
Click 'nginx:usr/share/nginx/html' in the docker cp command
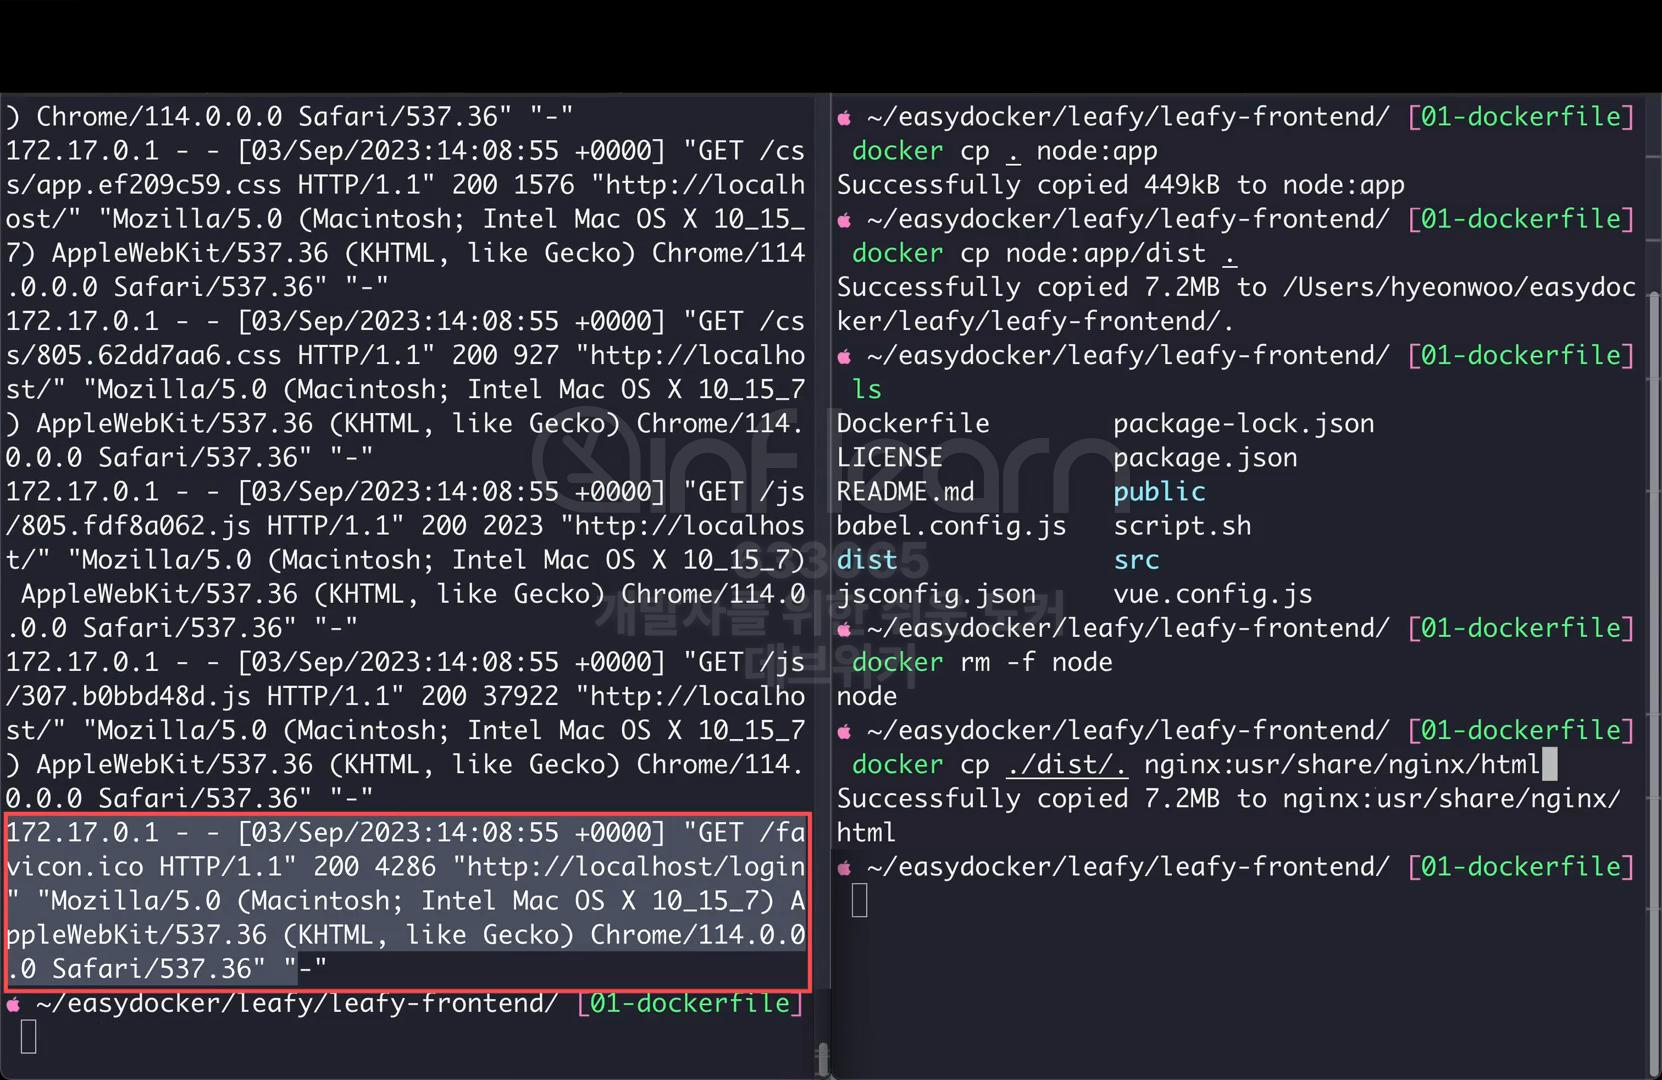tap(1342, 765)
